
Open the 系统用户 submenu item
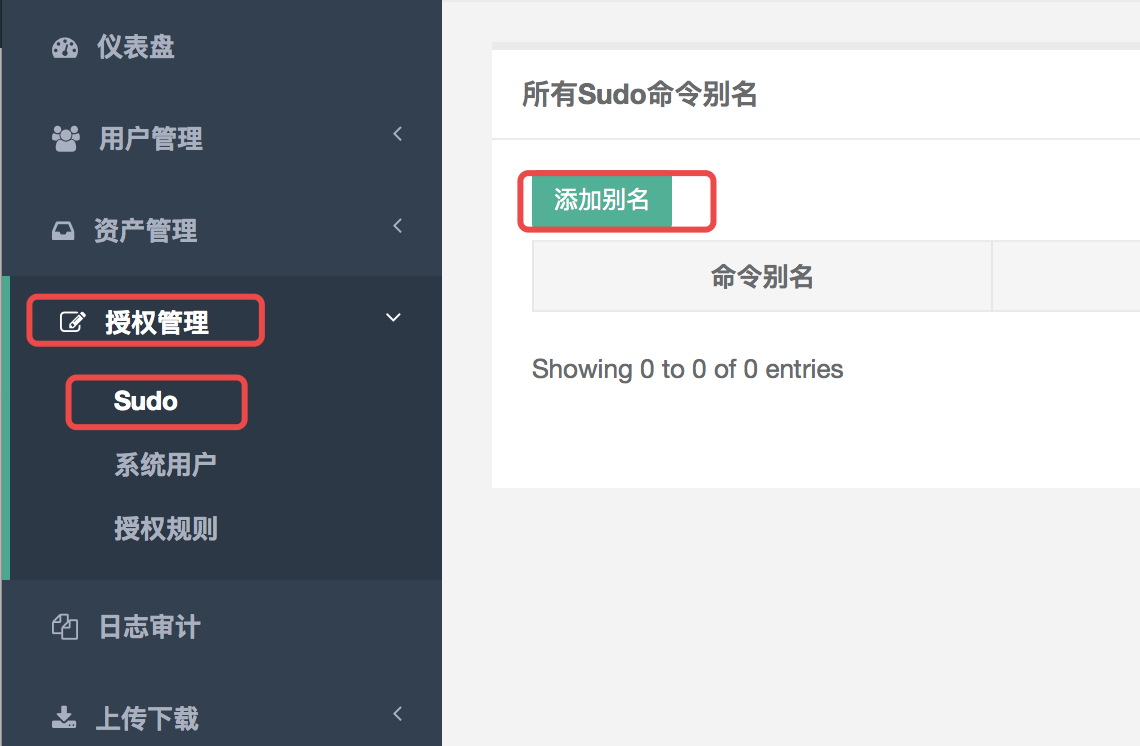click(165, 465)
